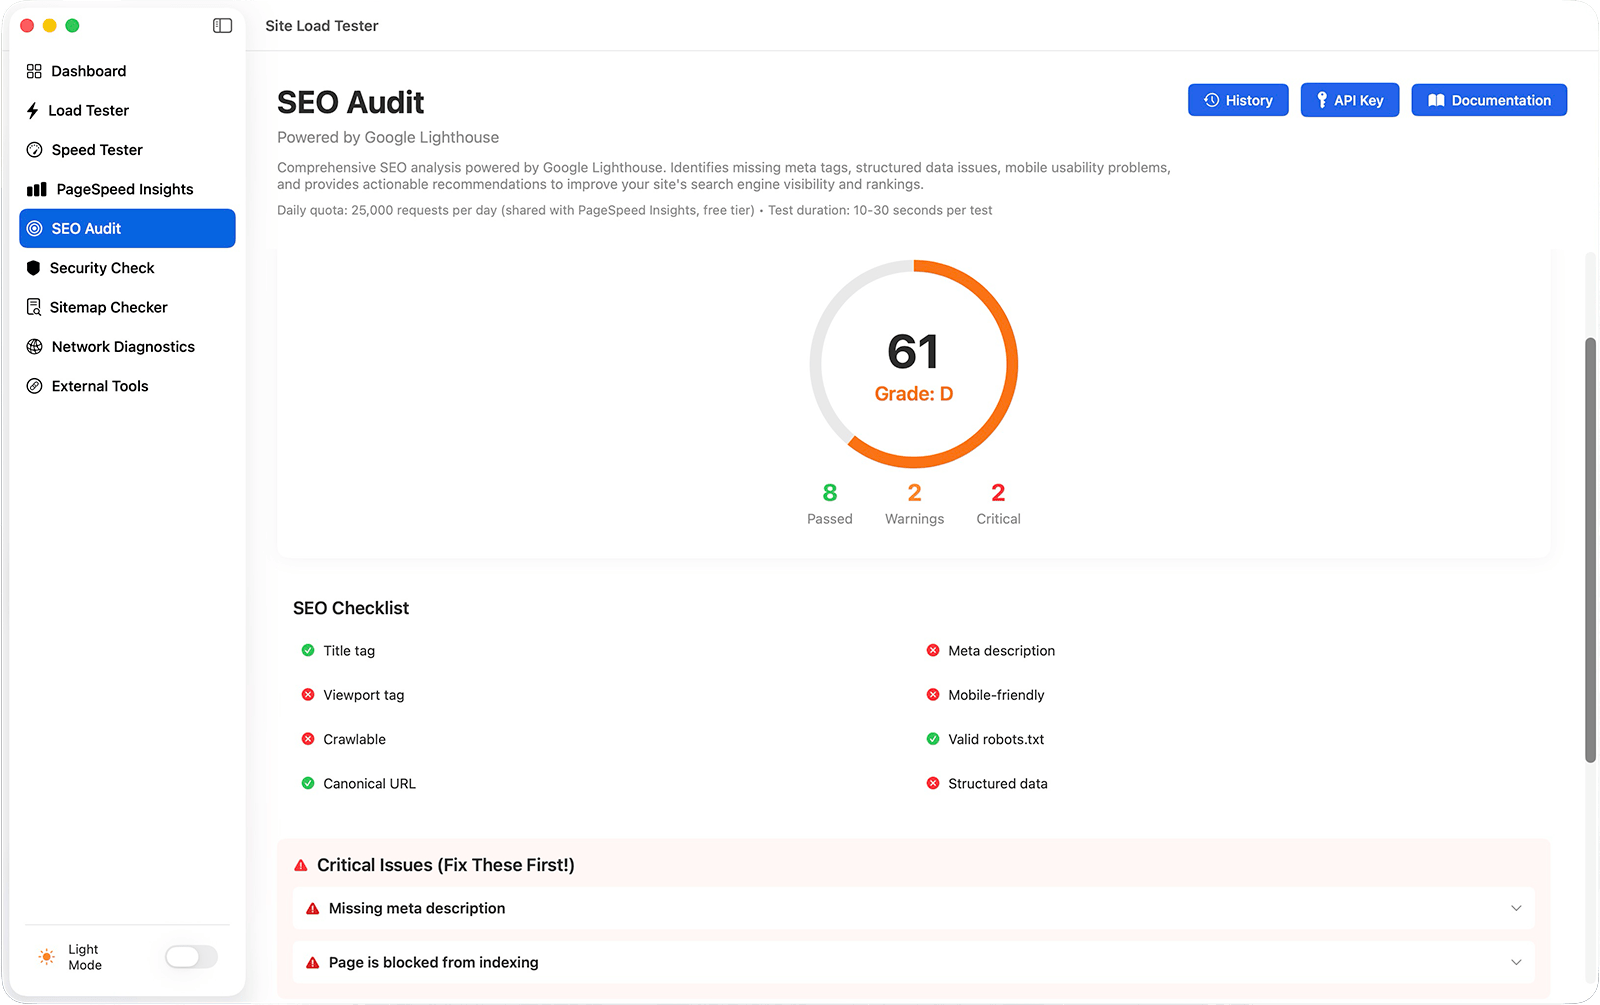Open the Speed Tester tool
This screenshot has height=1005, width=1600.
95,149
